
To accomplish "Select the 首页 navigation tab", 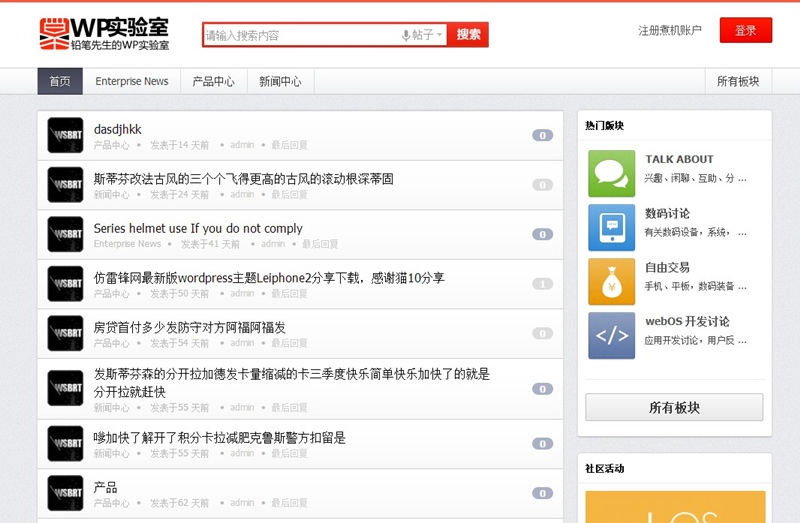I will (x=60, y=82).
